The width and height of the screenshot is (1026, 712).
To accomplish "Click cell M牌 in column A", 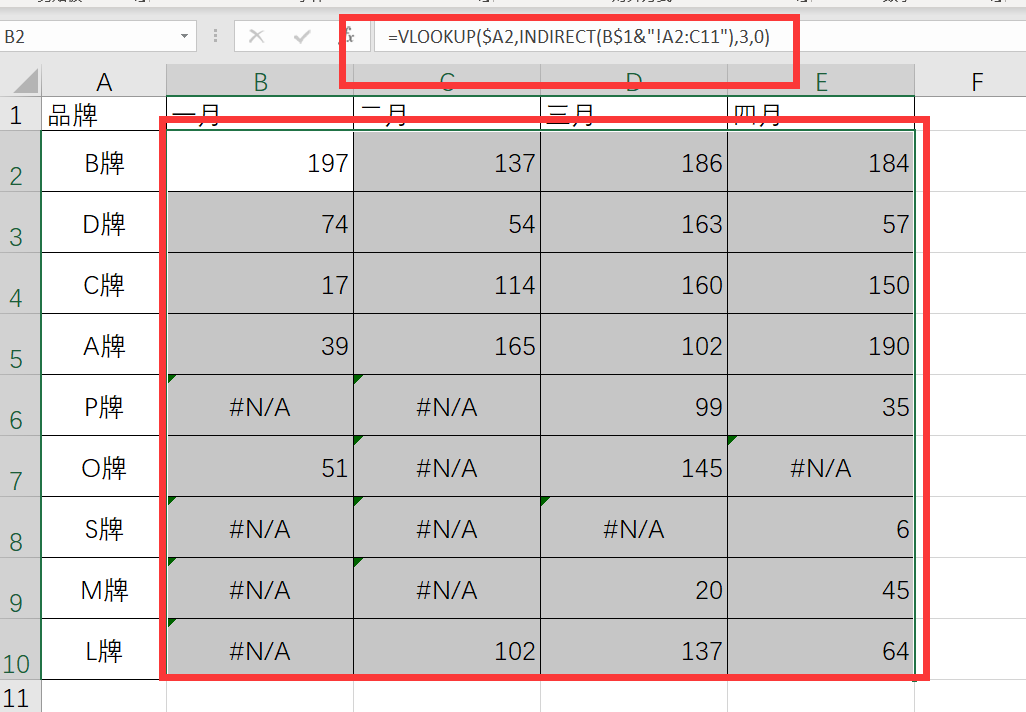I will 104,588.
